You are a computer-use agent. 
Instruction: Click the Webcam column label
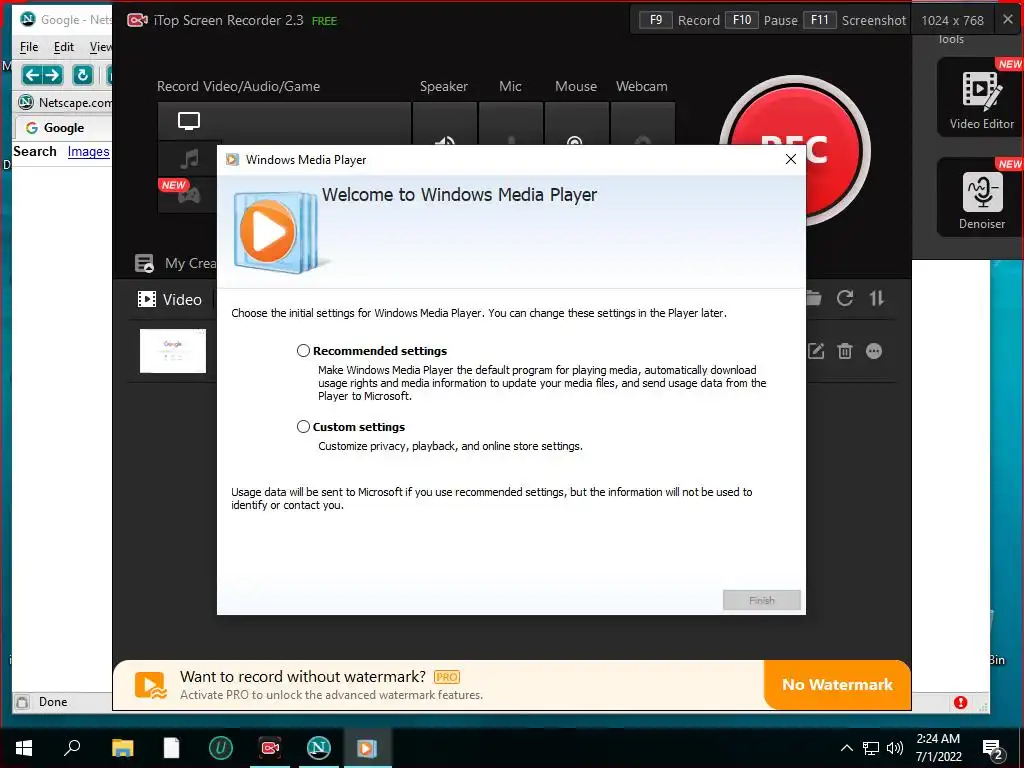641,86
